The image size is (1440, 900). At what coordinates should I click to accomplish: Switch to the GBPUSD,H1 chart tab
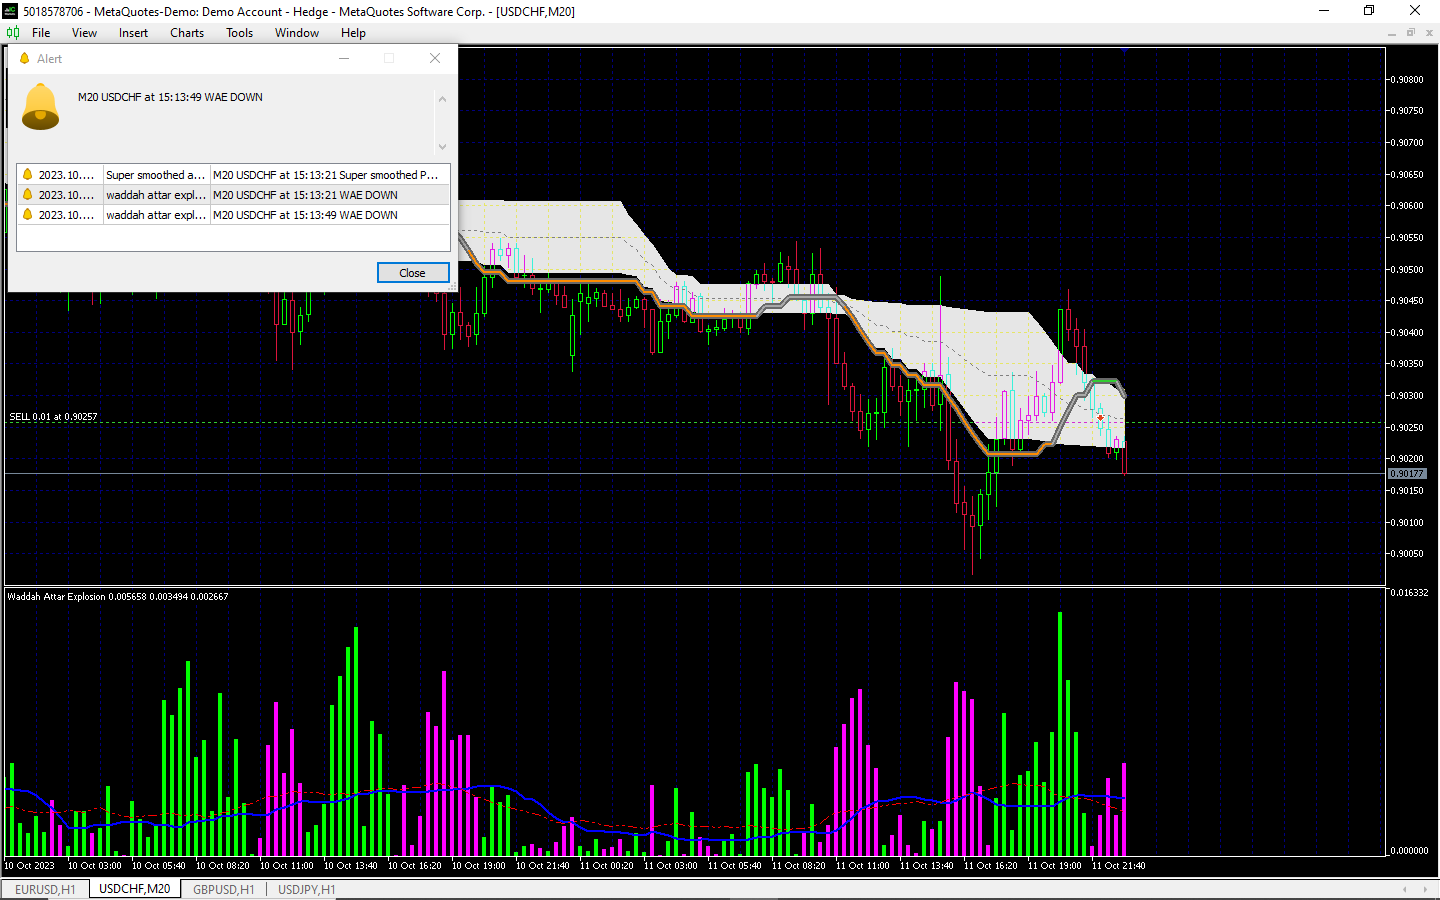tap(224, 889)
